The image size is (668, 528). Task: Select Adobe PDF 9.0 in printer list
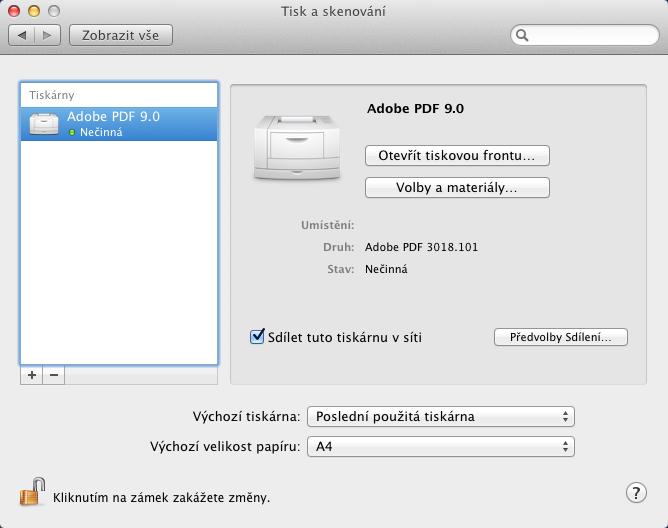tap(119, 124)
